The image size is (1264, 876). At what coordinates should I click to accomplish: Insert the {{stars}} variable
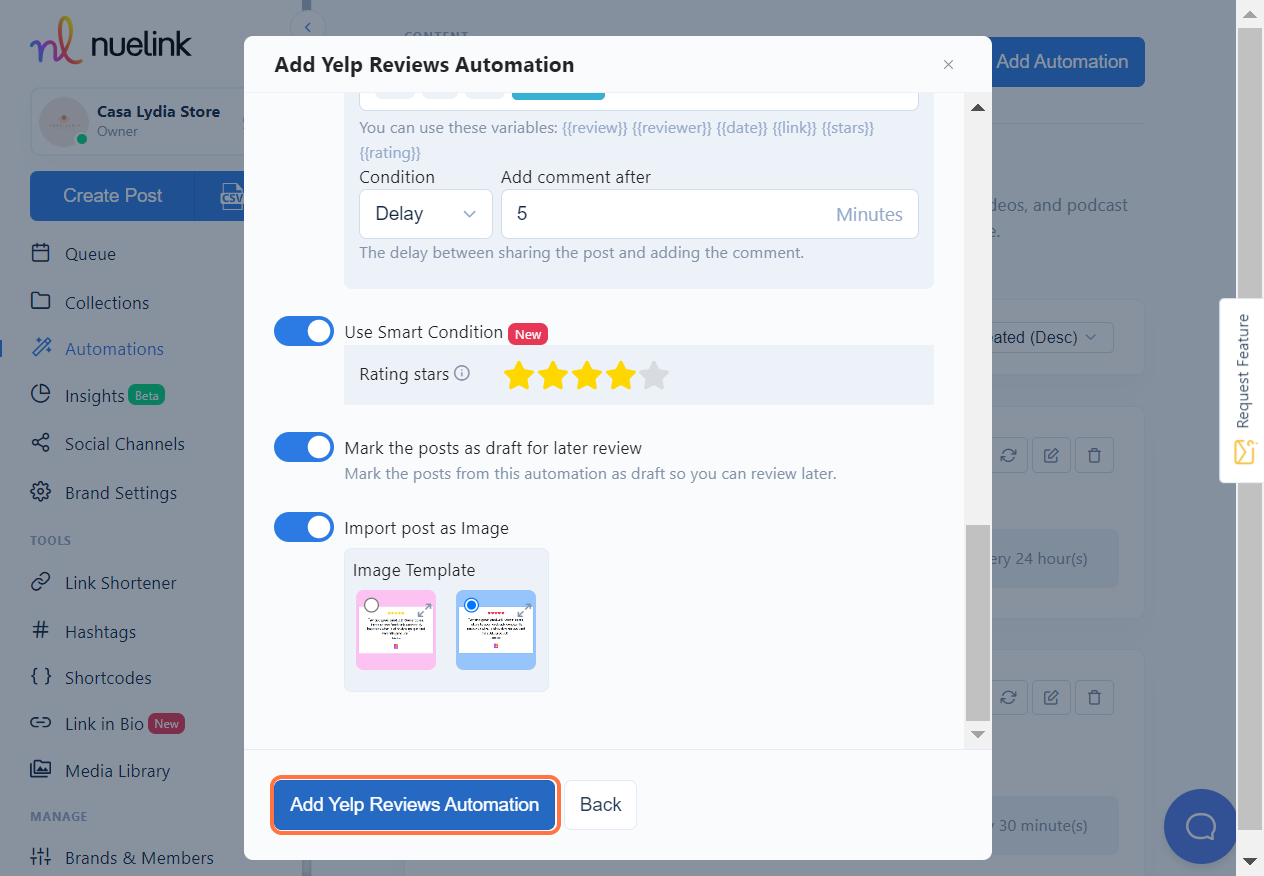(x=847, y=128)
